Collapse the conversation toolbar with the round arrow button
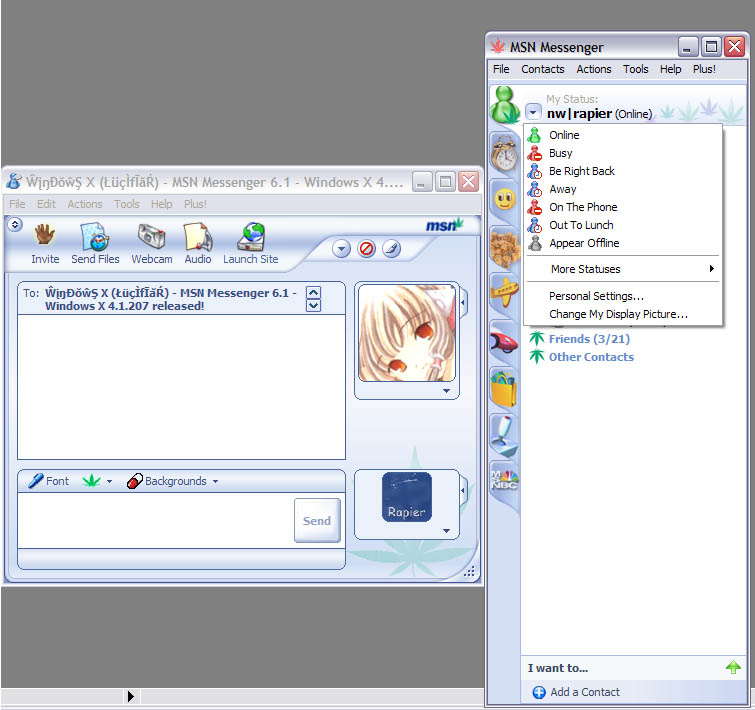The width and height of the screenshot is (755, 710). tap(15, 224)
